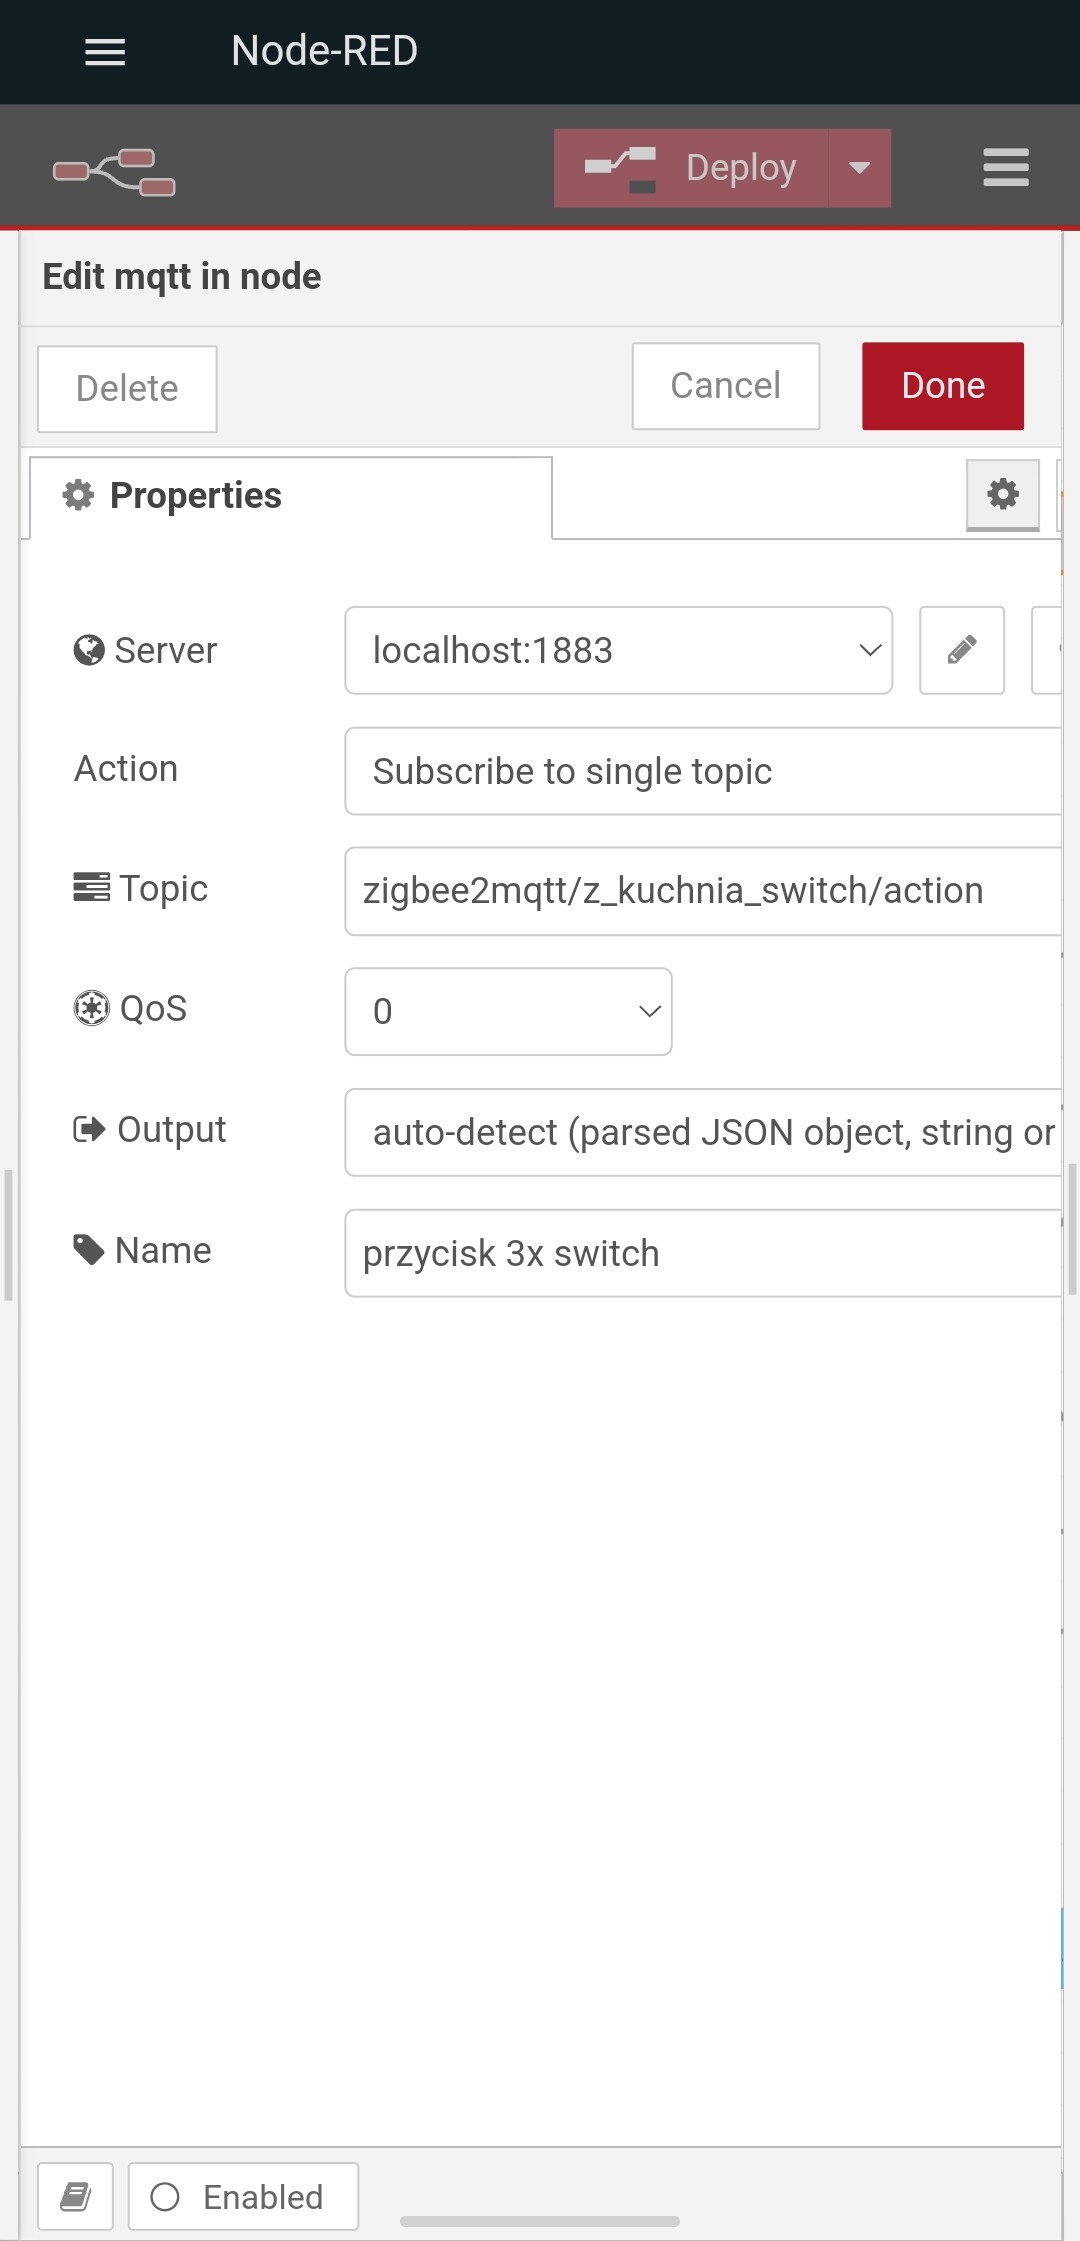
Task: Open the Action Subscribe to single topic dropdown
Action: pyautogui.click(x=703, y=771)
